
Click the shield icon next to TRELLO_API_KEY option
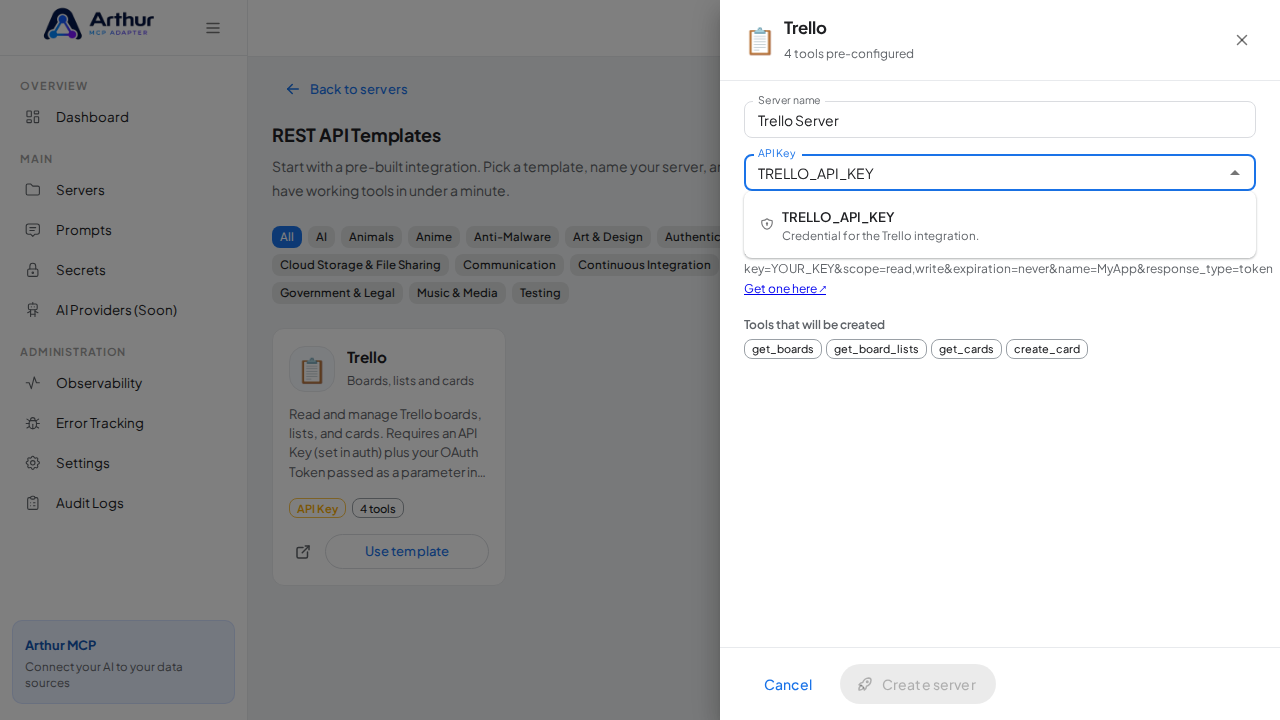[767, 224]
